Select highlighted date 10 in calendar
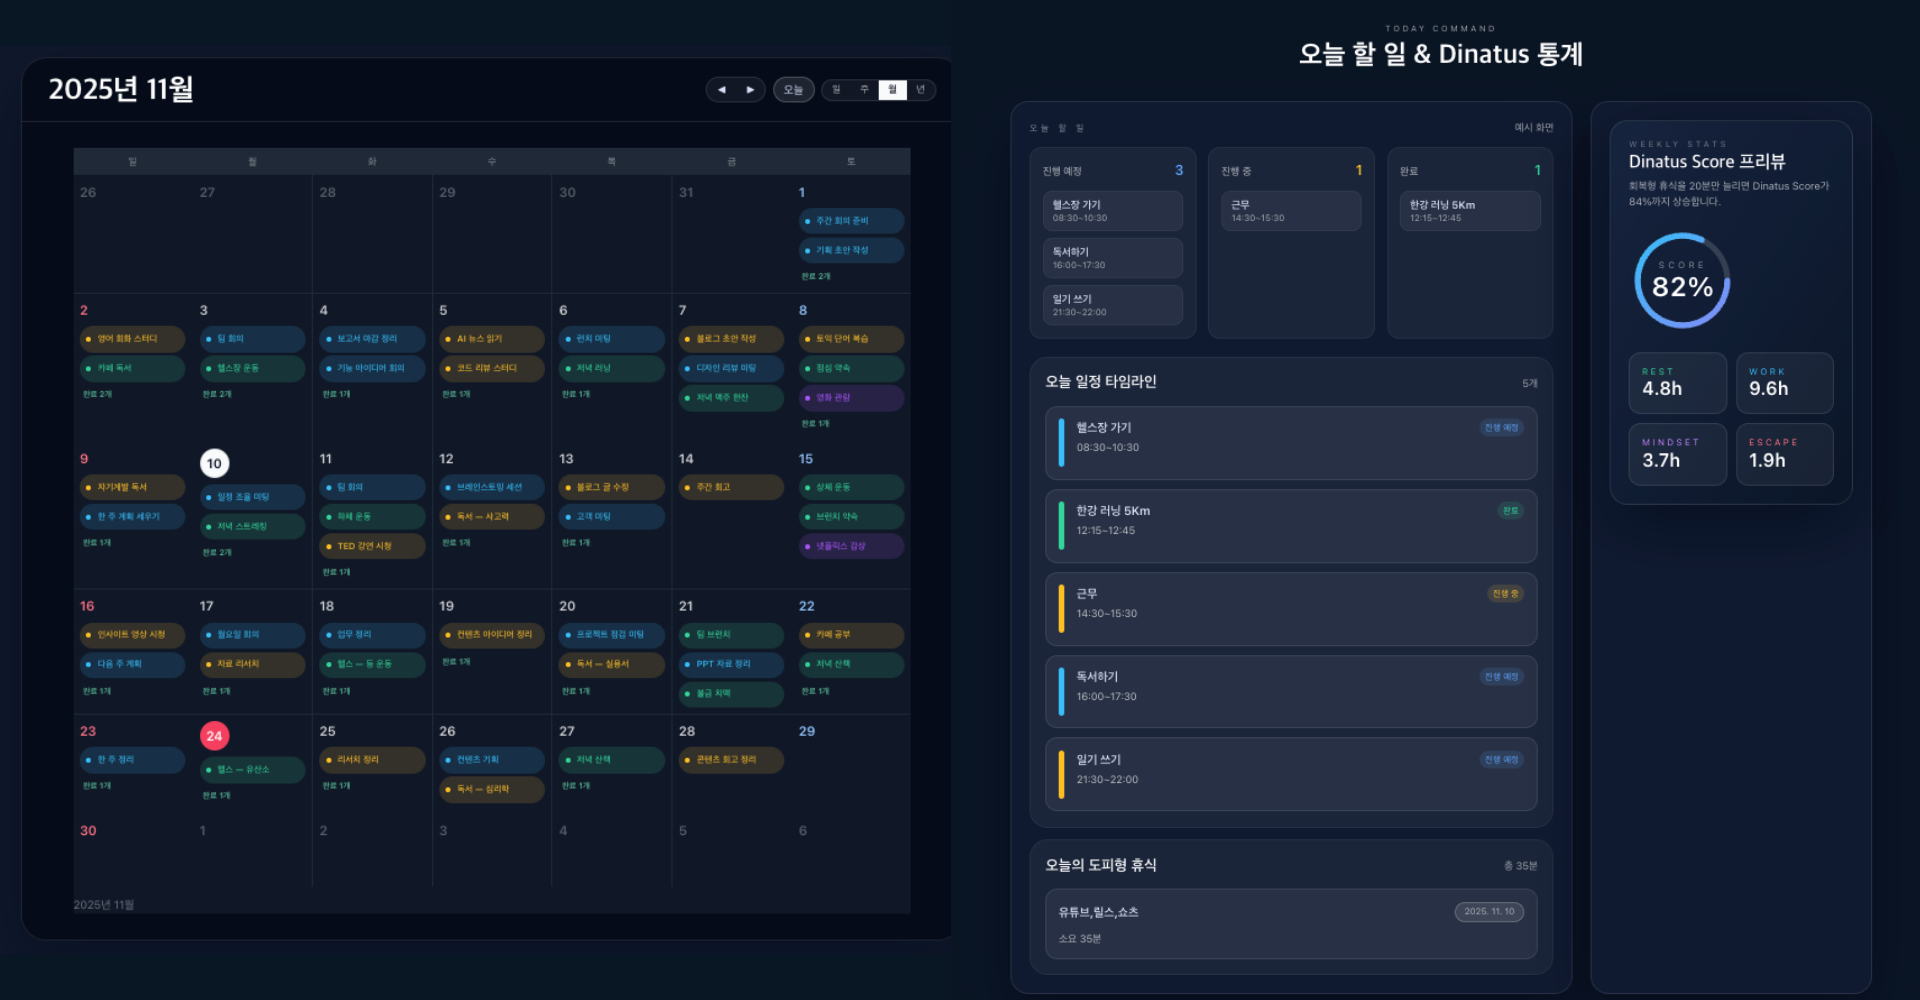The width and height of the screenshot is (1920, 1000). pyautogui.click(x=214, y=463)
